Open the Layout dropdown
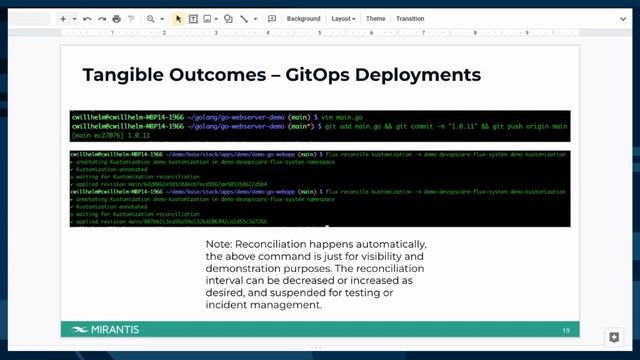Image resolution: width=640 pixels, height=360 pixels. pyautogui.click(x=343, y=19)
